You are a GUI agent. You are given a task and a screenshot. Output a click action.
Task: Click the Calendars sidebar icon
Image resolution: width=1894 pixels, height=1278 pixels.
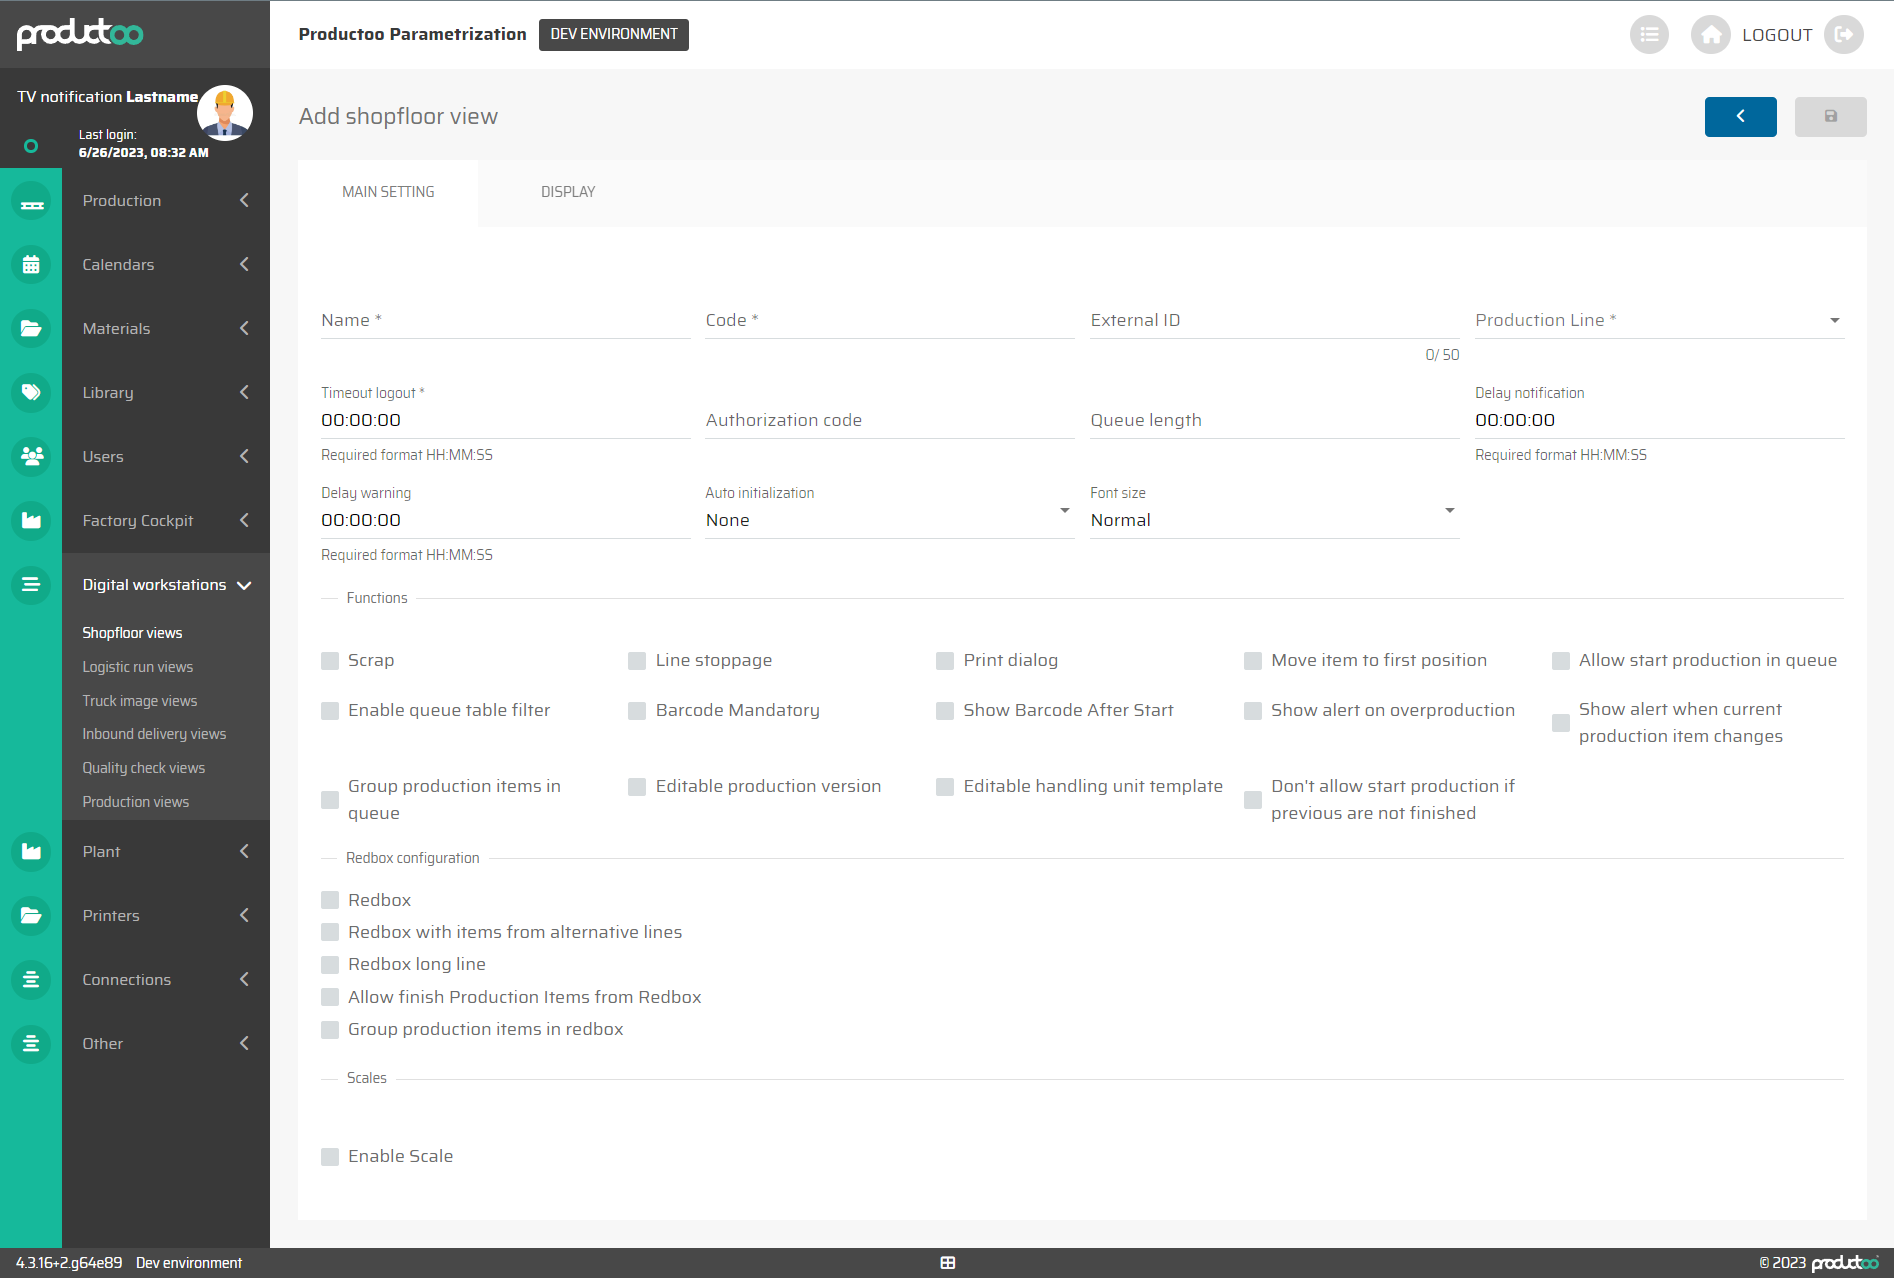pyautogui.click(x=31, y=265)
